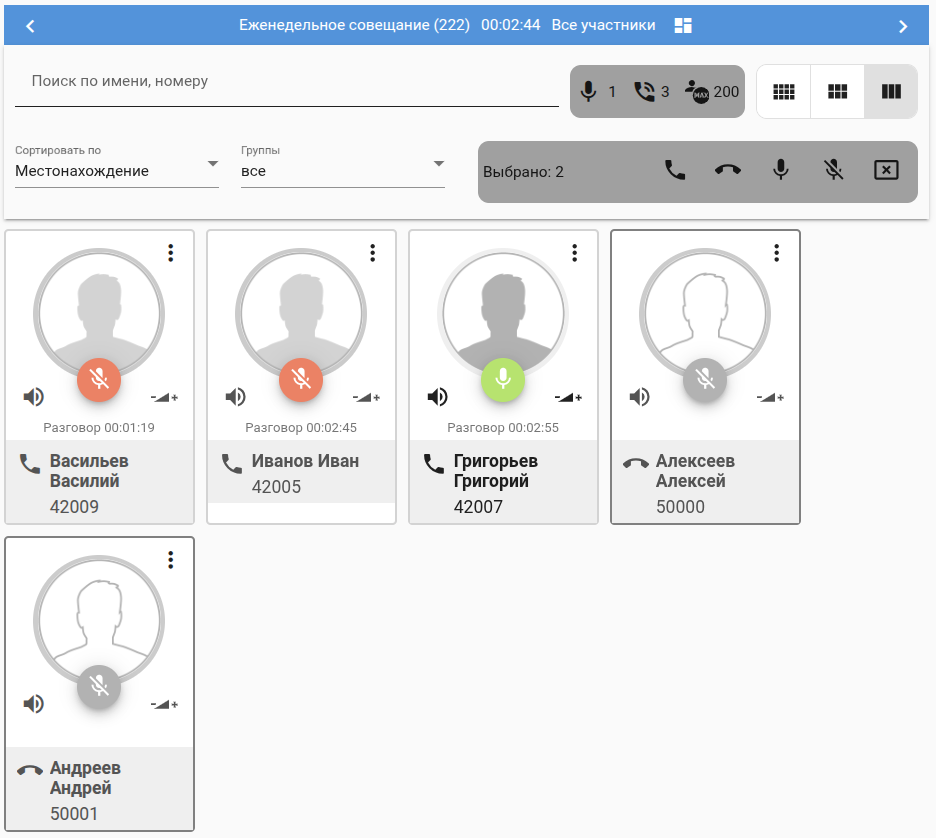Adjust the volume control for Алексеев Алексей

pyautogui.click(x=770, y=397)
